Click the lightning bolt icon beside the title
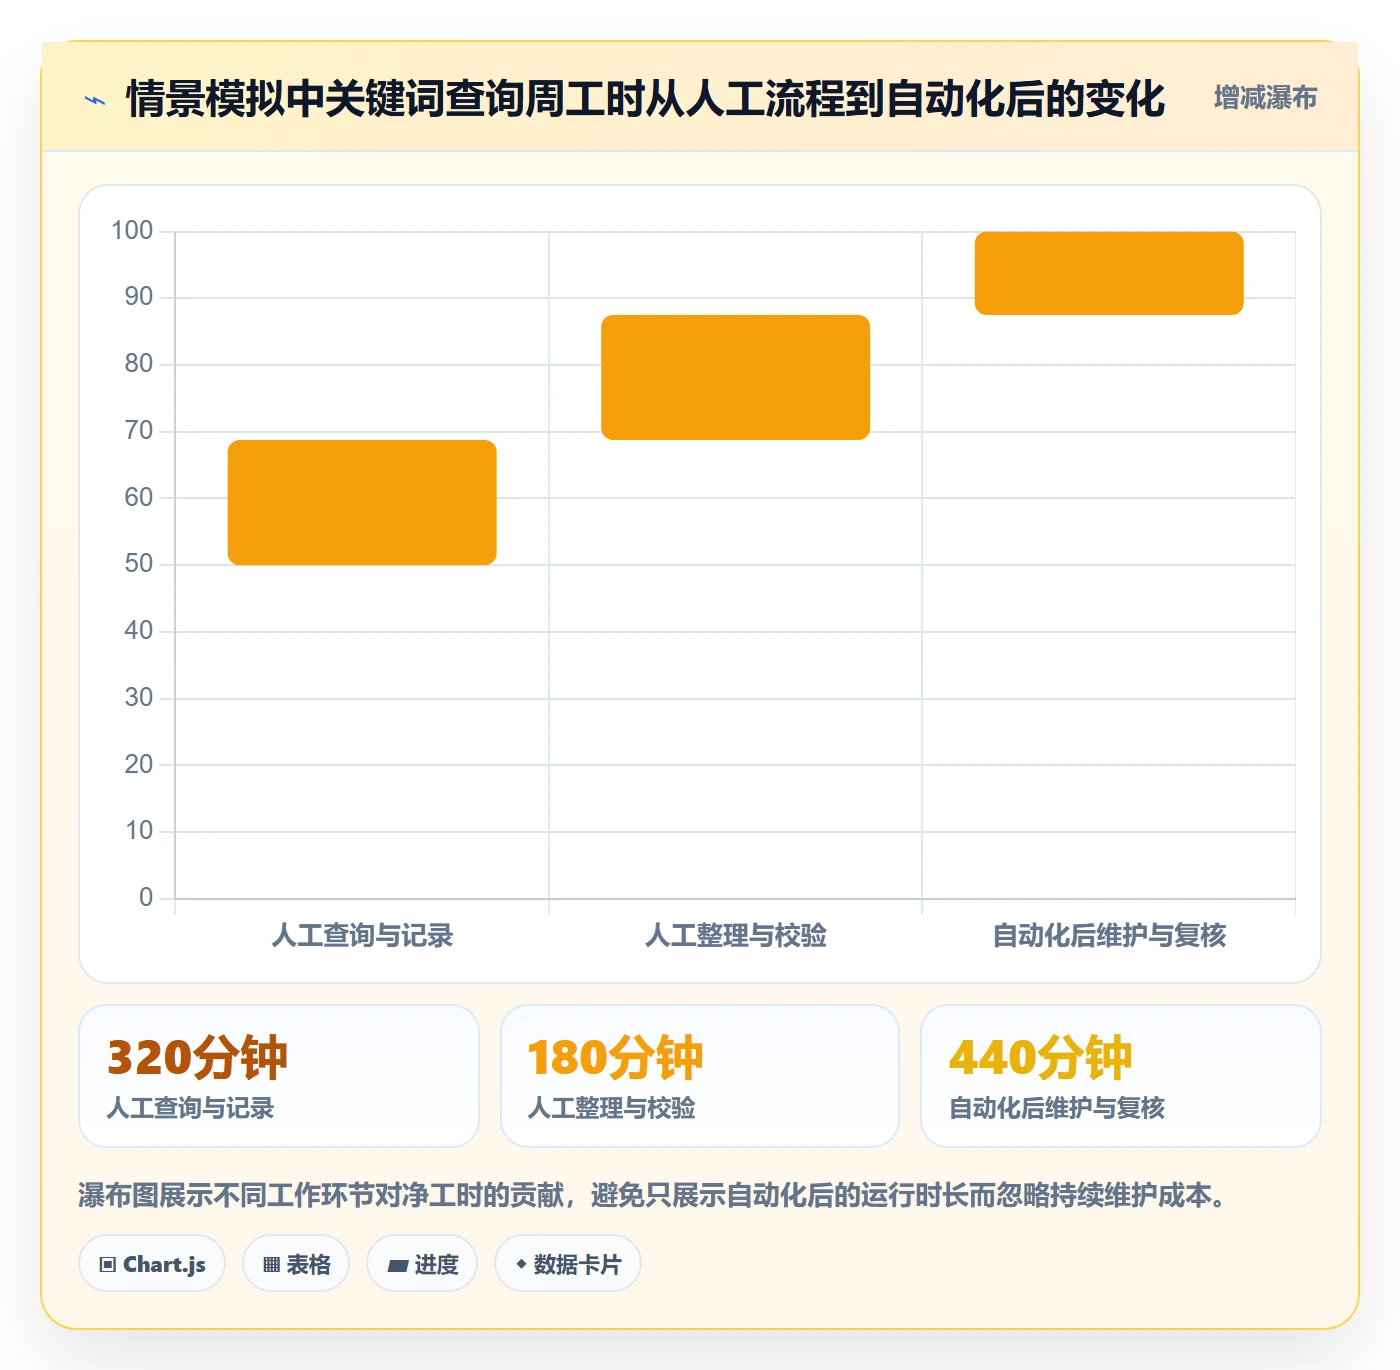1400x1370 pixels. (x=95, y=100)
